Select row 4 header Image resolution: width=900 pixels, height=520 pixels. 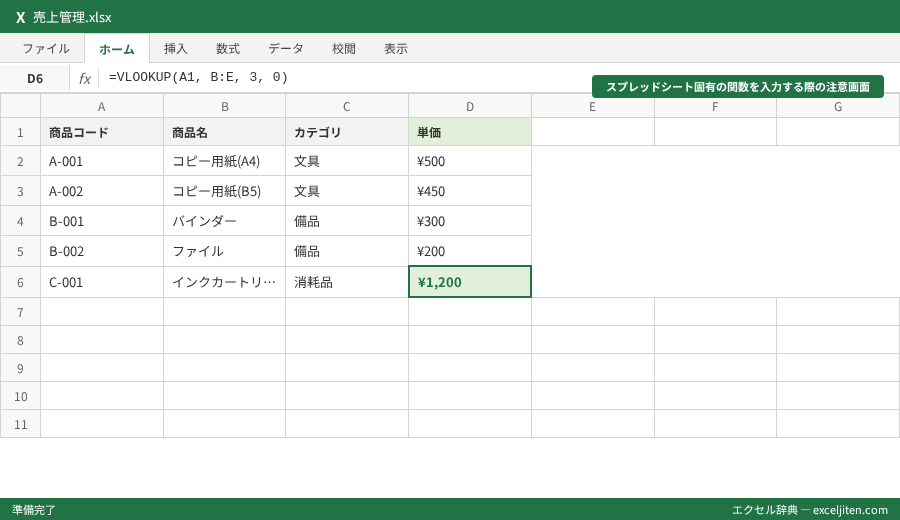click(20, 221)
